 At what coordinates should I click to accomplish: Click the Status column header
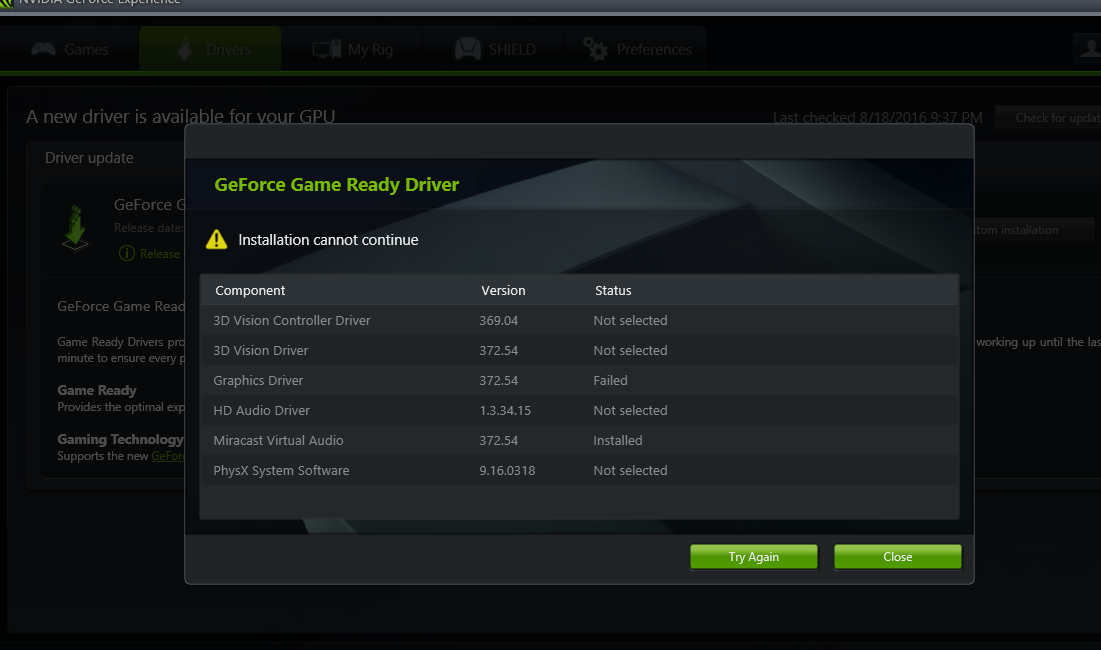(x=613, y=291)
